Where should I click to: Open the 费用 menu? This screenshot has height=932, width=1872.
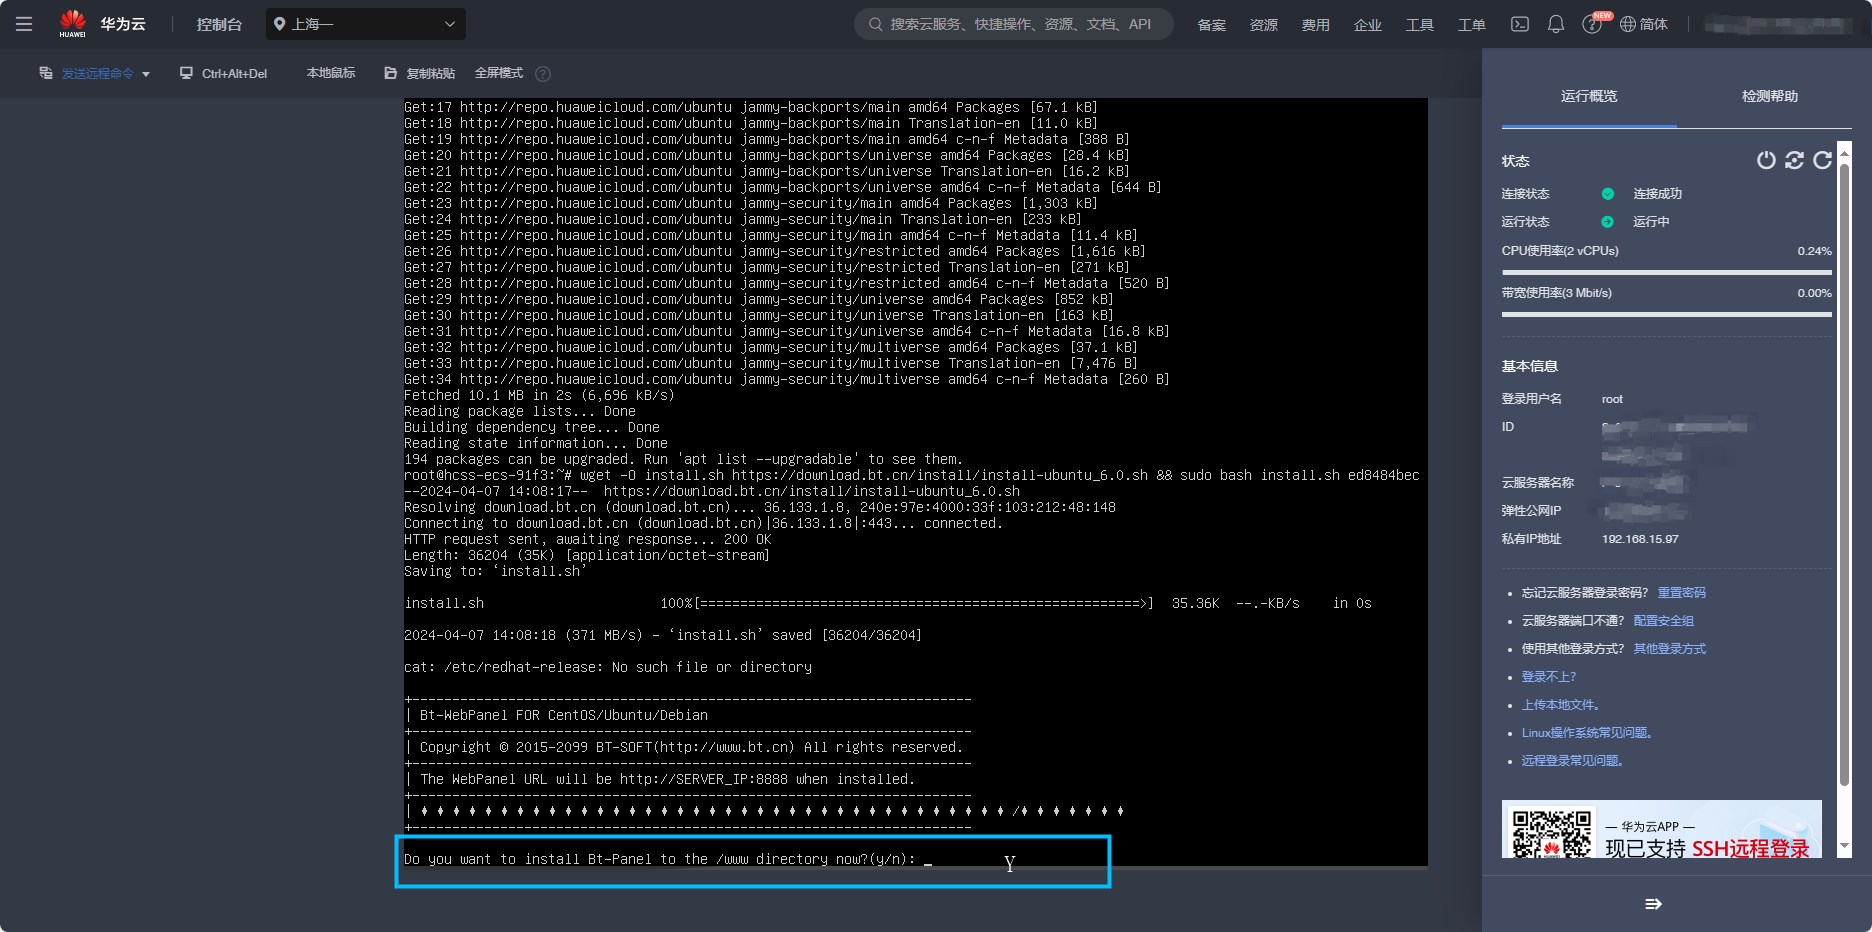coord(1315,25)
